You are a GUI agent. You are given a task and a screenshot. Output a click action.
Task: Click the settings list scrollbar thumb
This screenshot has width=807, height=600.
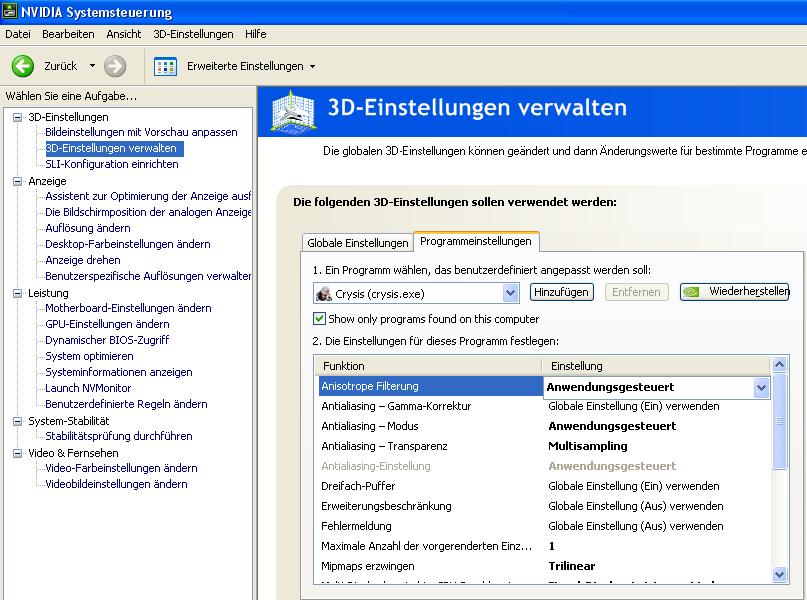tap(779, 421)
